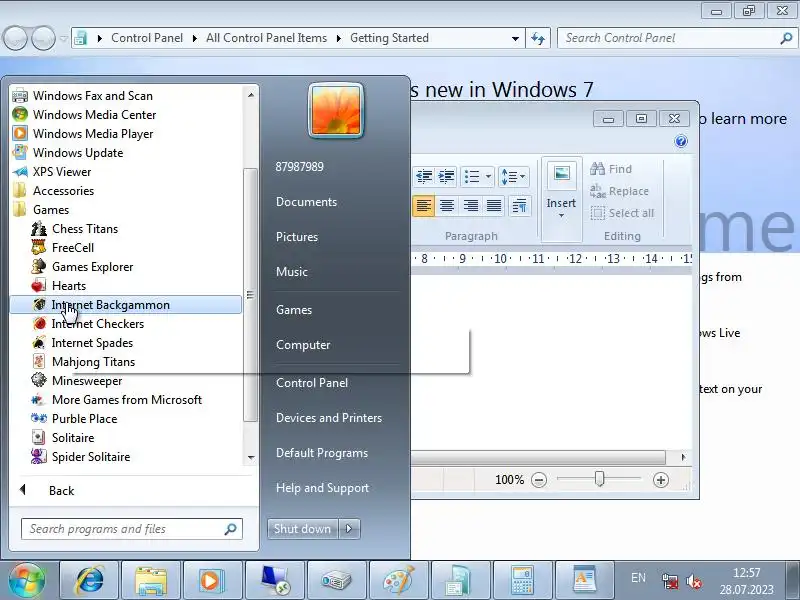Open Help and Support

tap(322, 488)
